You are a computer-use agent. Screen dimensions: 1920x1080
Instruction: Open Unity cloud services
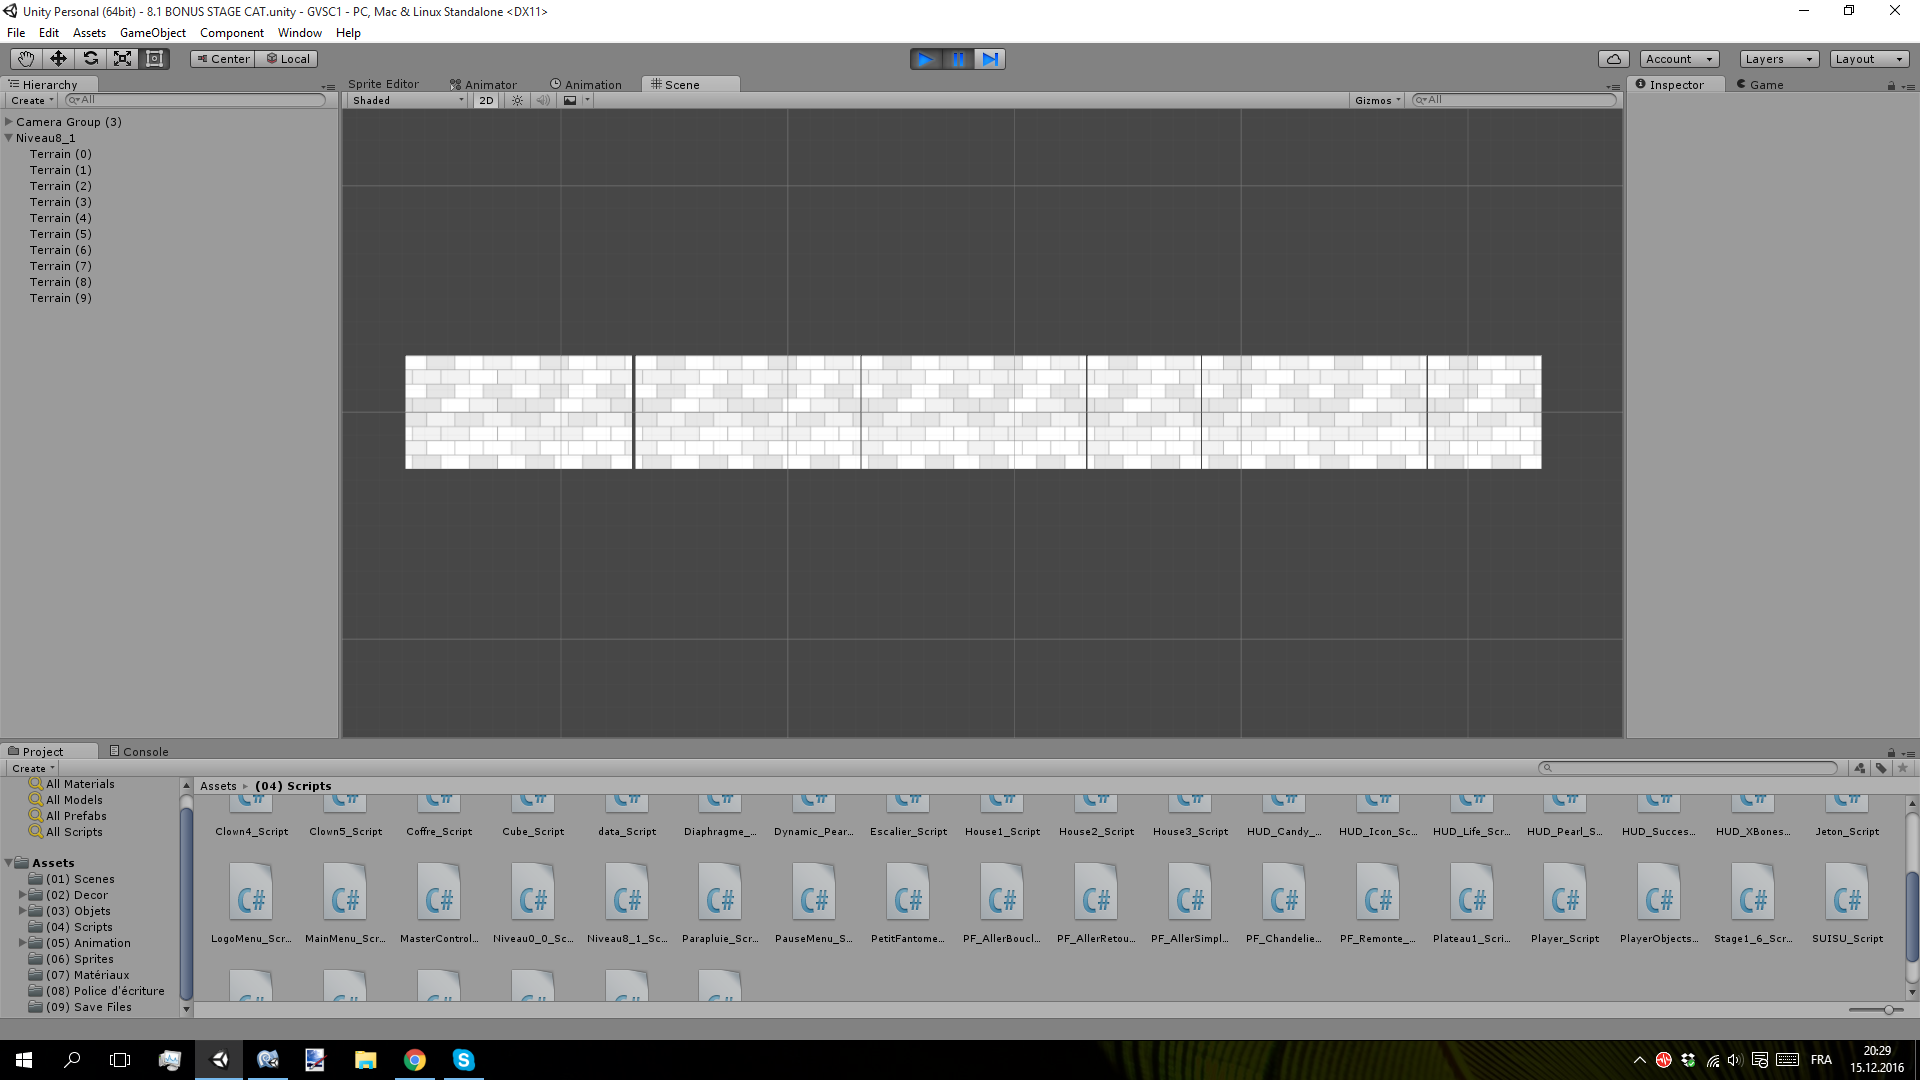(1613, 58)
